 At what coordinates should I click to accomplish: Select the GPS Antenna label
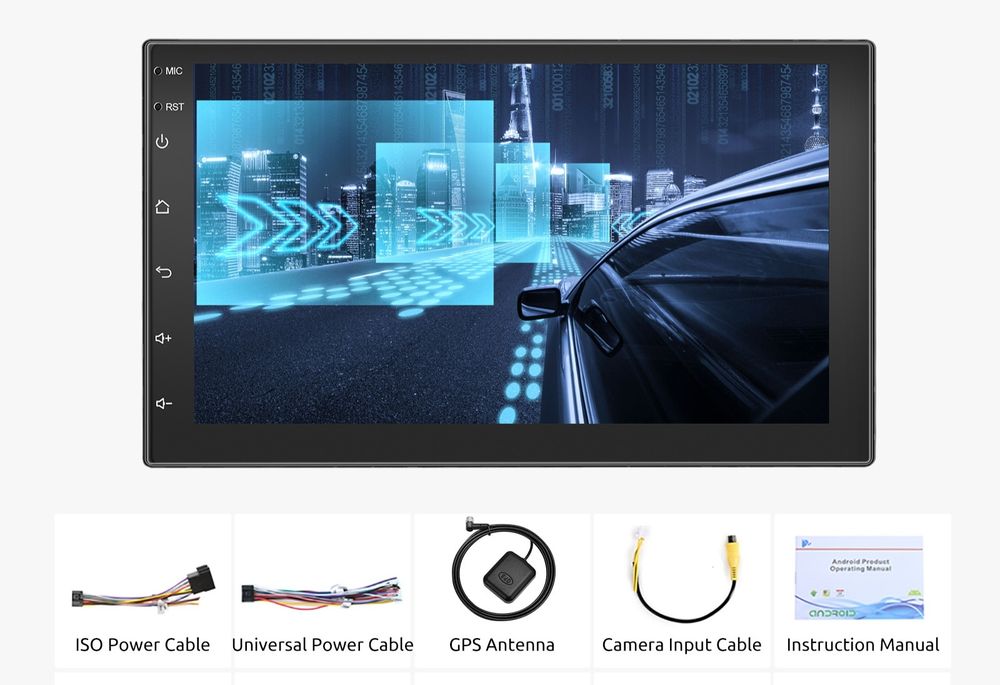point(502,645)
